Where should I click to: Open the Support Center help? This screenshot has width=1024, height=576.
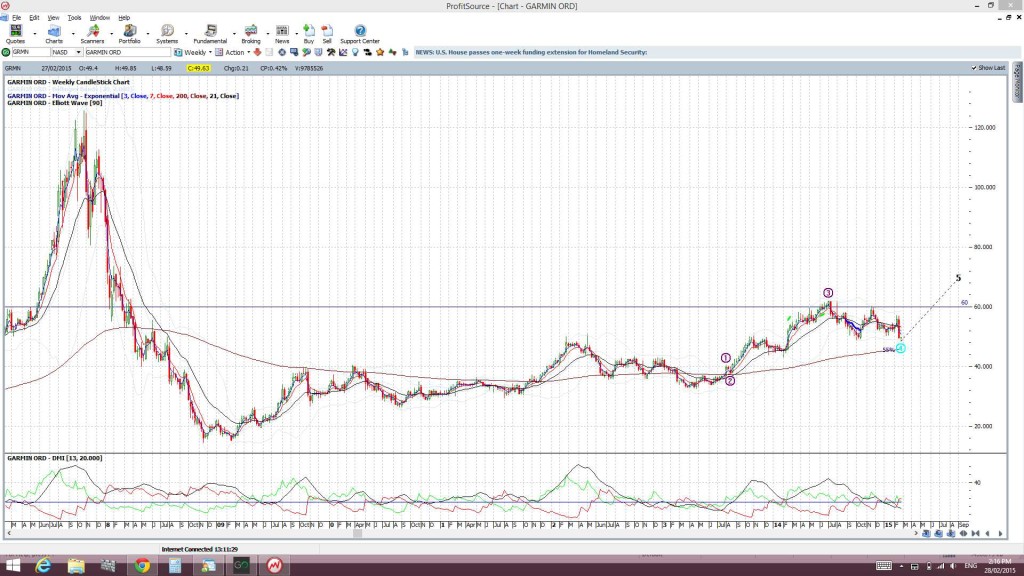point(360,34)
